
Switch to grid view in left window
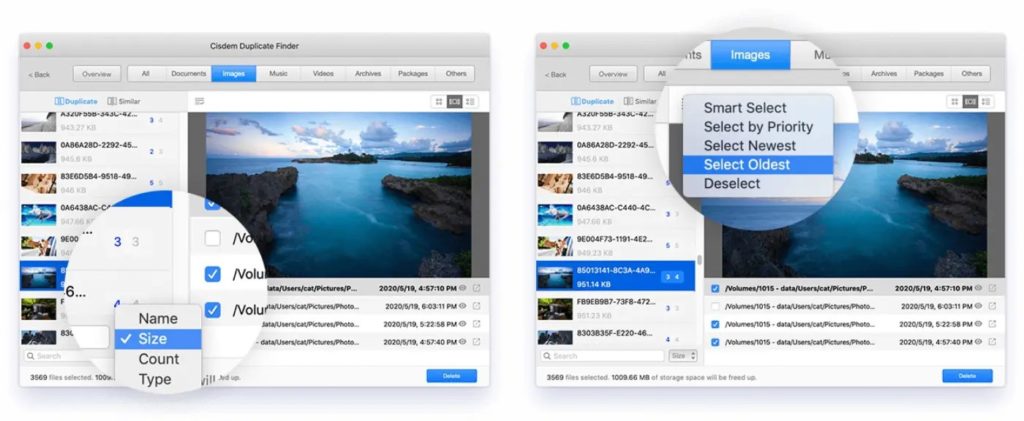click(x=438, y=102)
